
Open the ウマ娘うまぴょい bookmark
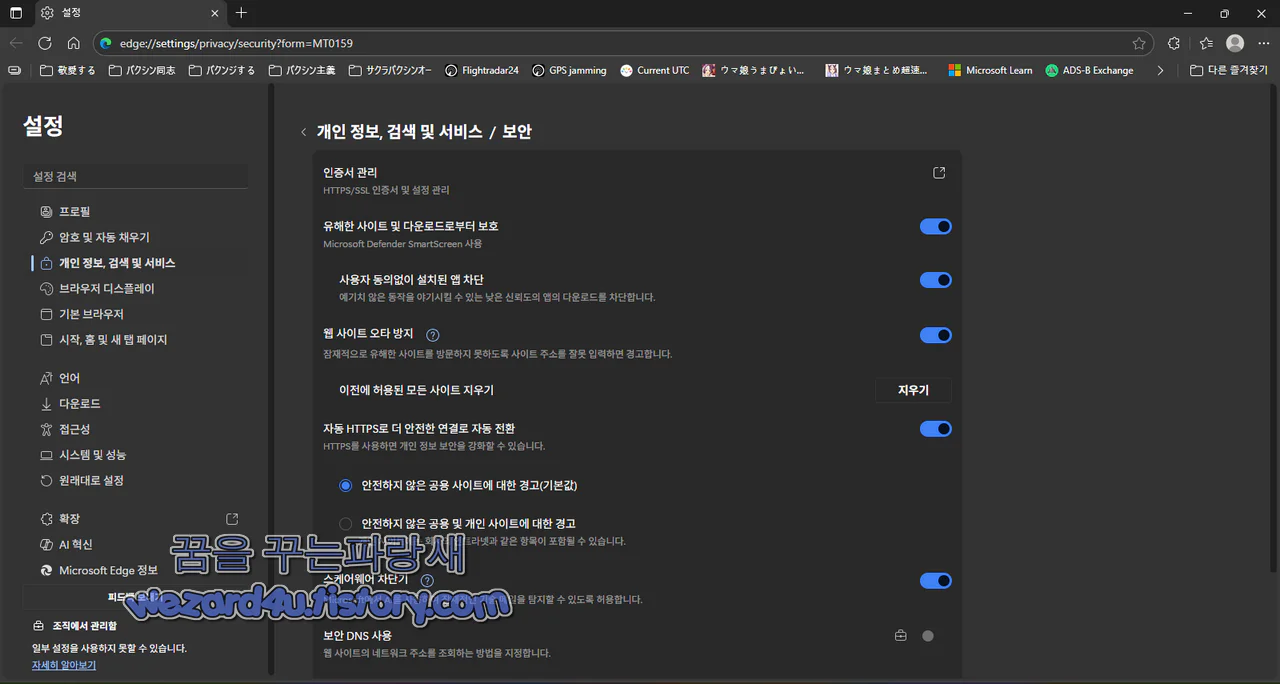pos(754,70)
